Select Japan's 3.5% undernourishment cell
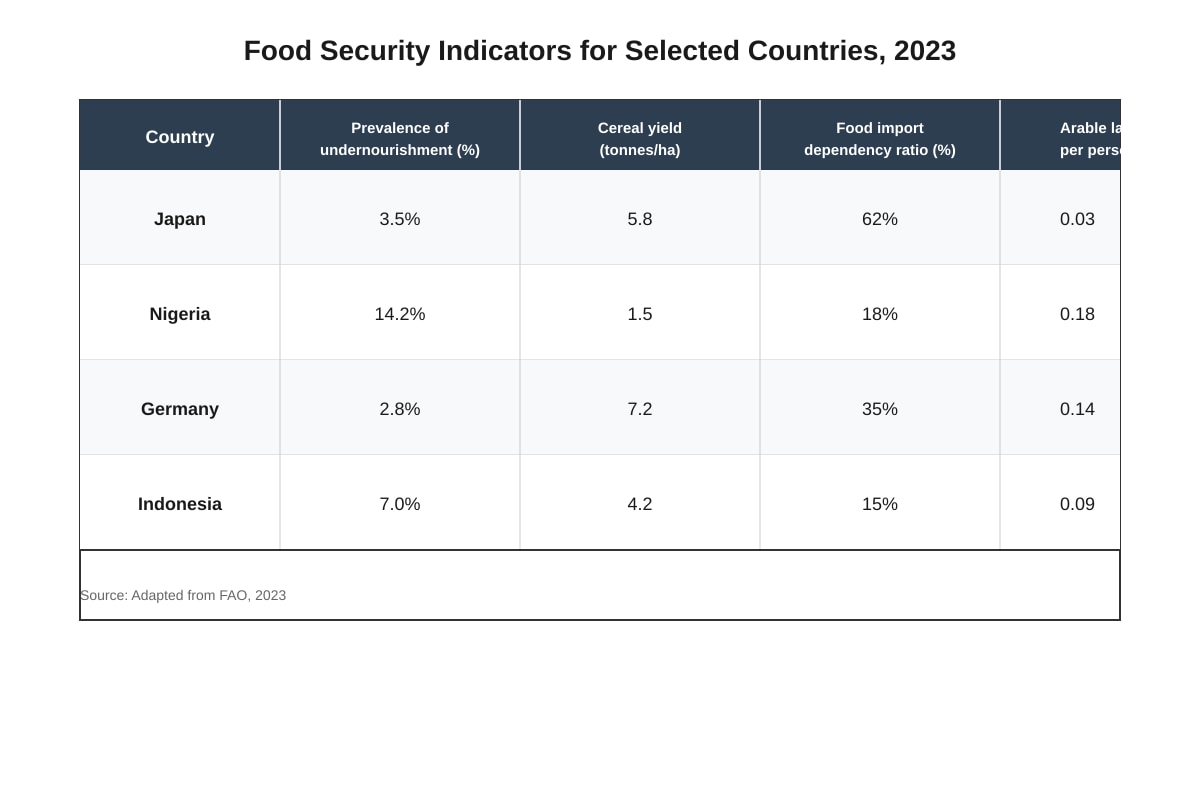The image size is (1200, 800). click(400, 218)
